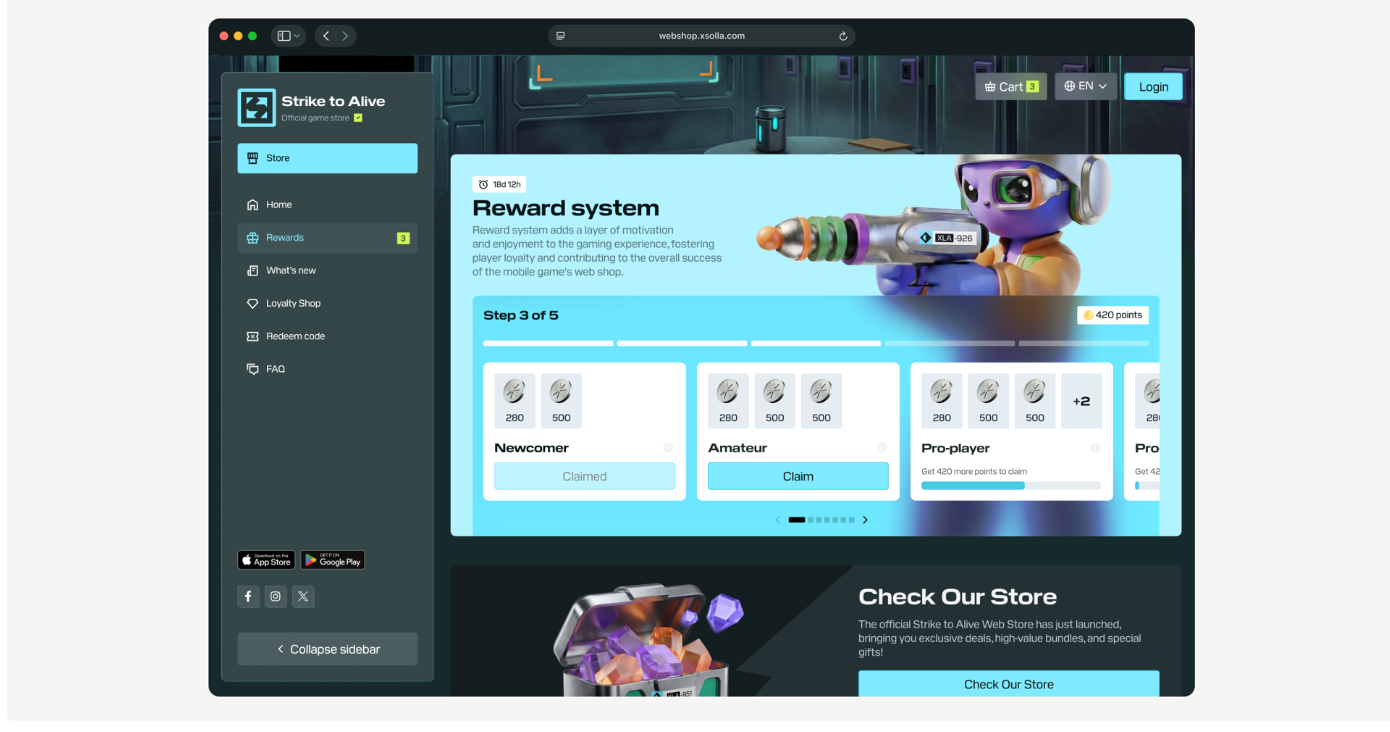Open the FAQ sidebar item
Image resolution: width=1390 pixels, height=732 pixels.
[327, 369]
